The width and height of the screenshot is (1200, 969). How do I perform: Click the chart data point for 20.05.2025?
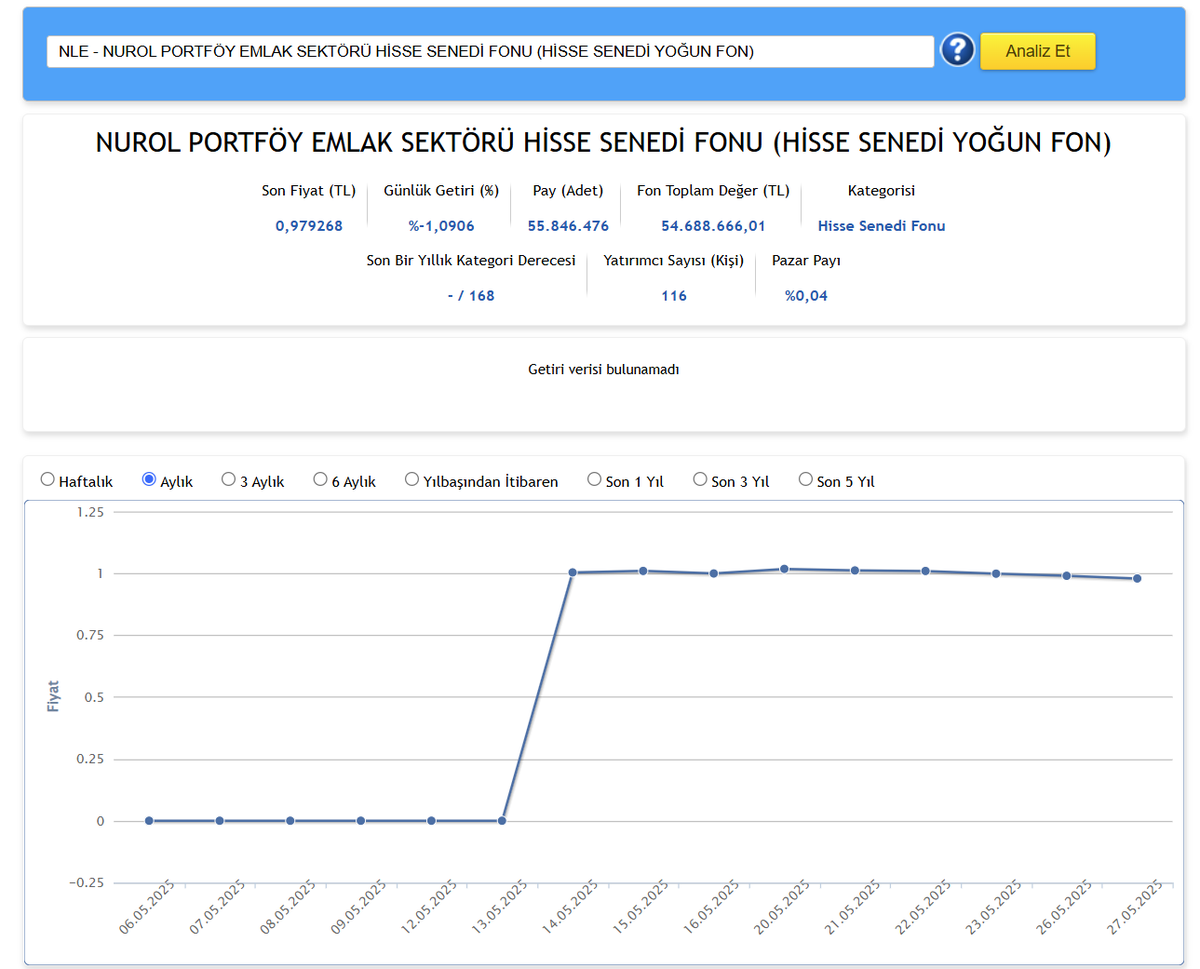784,569
